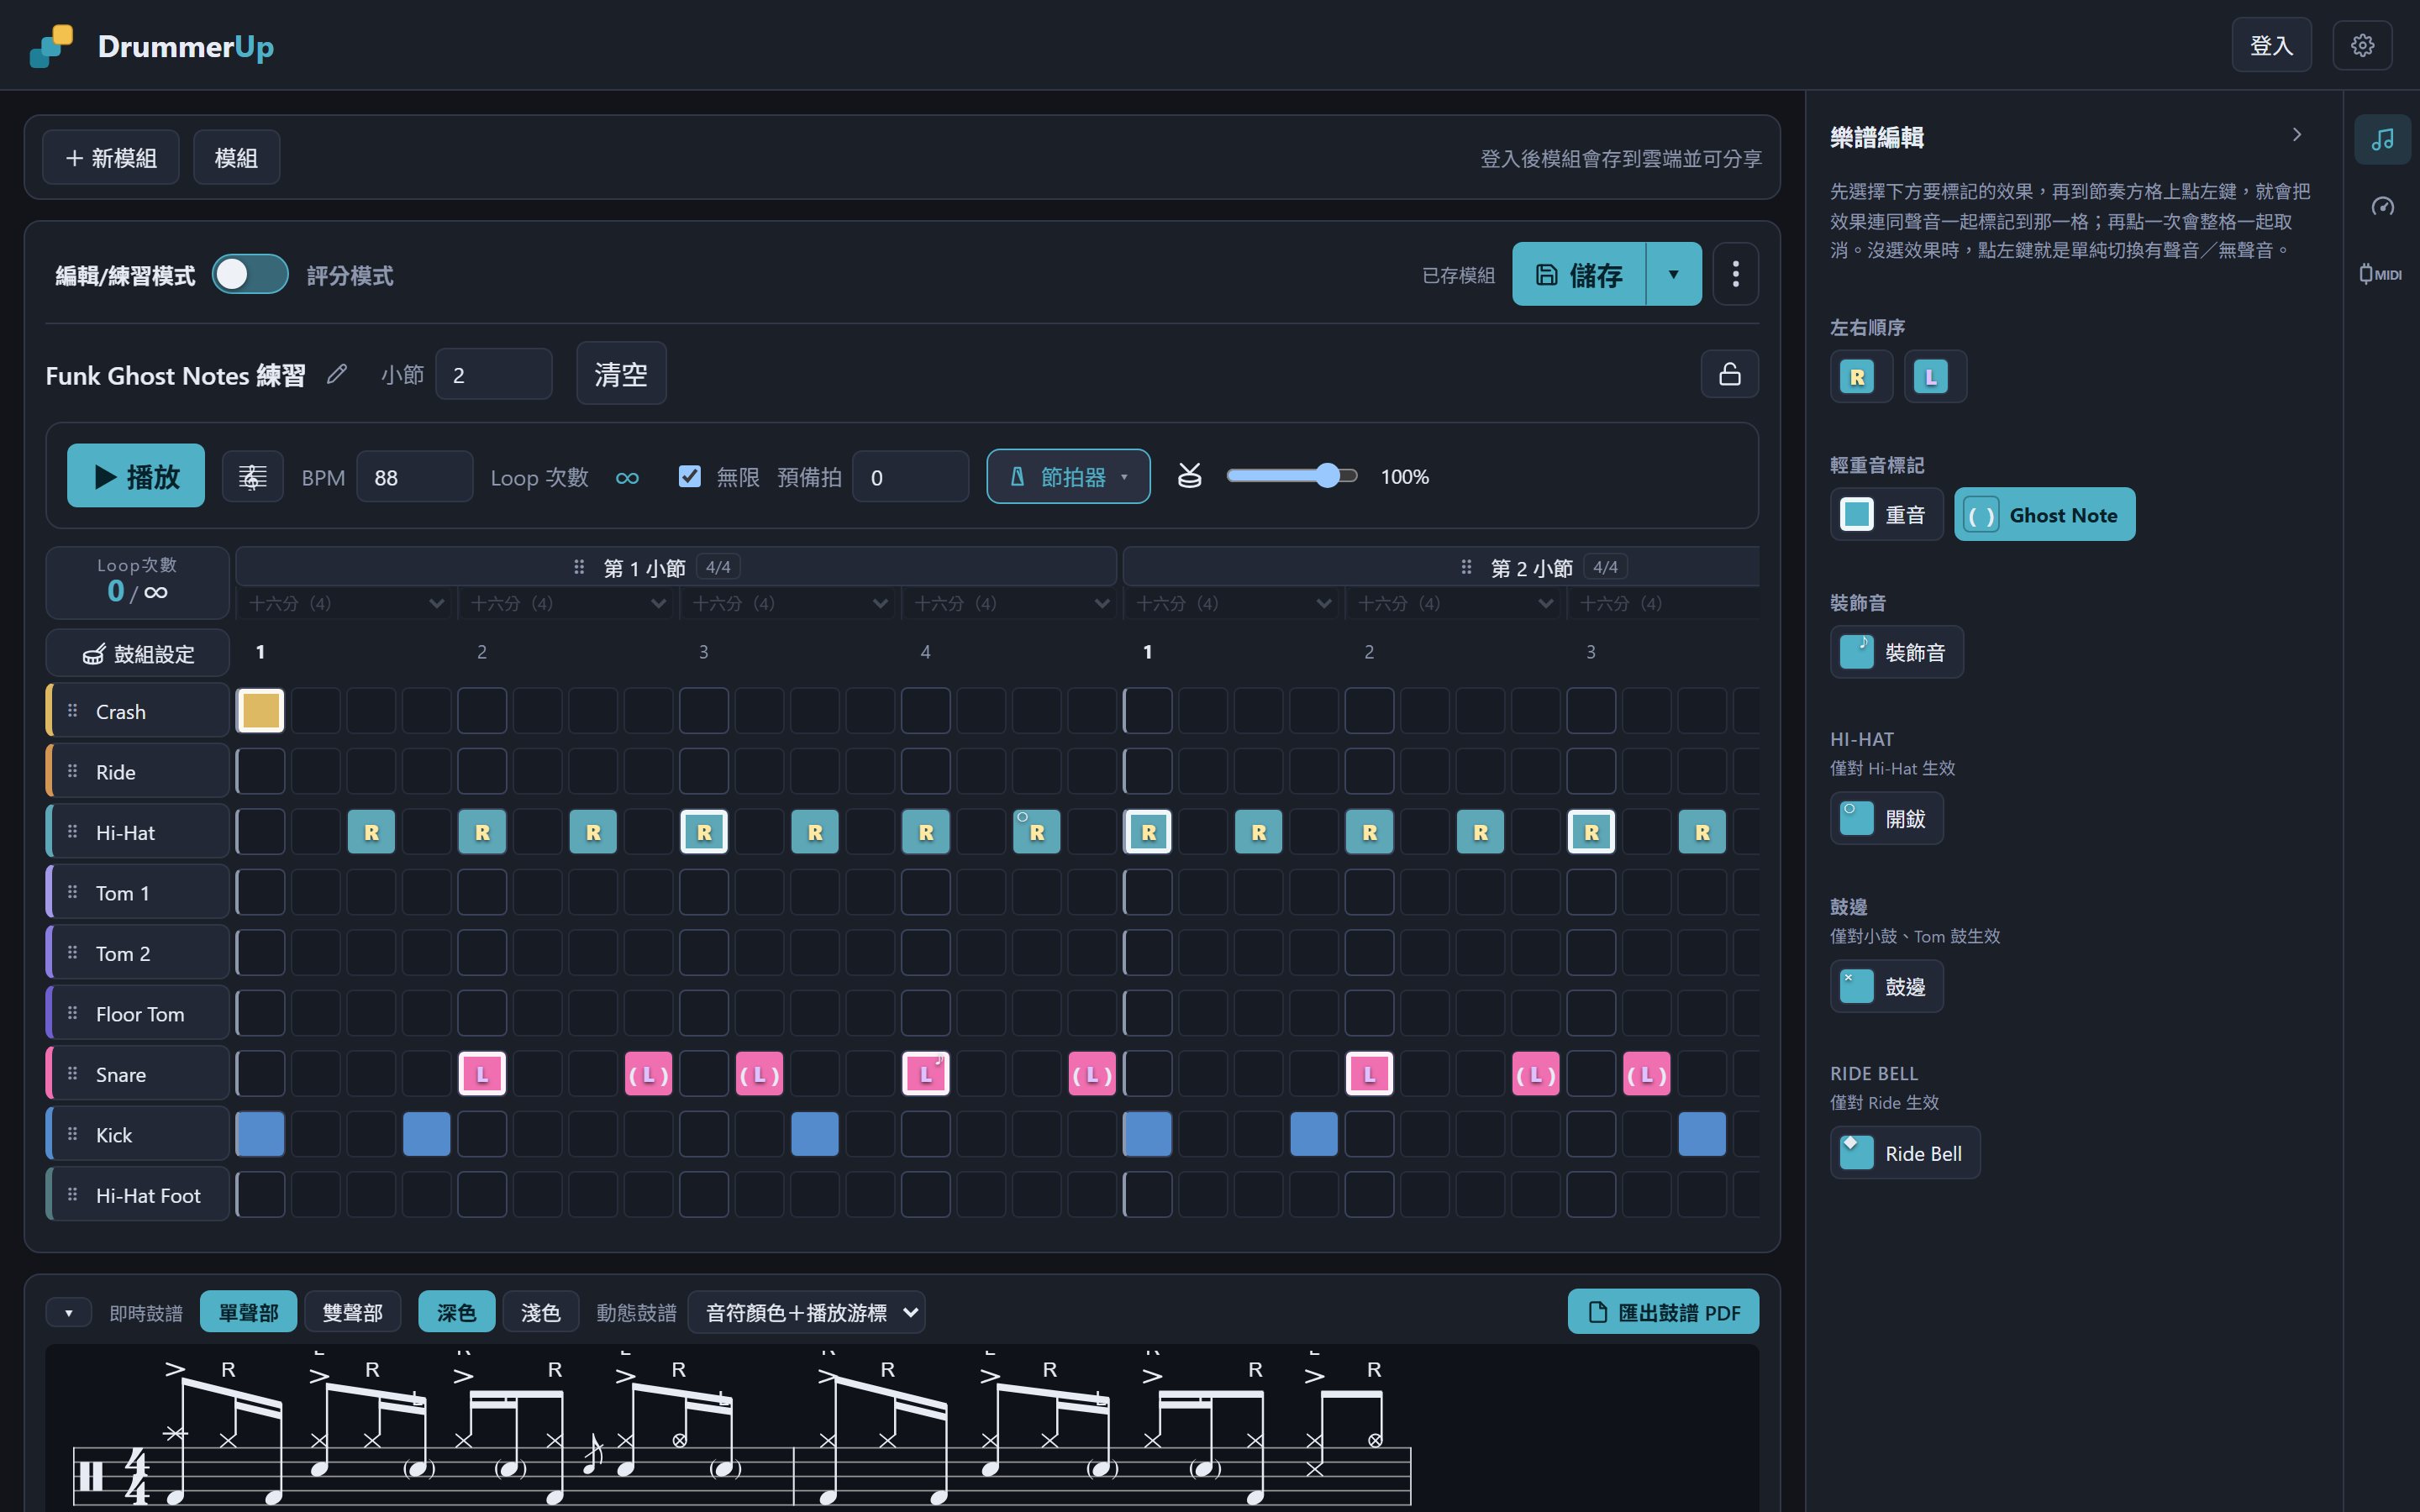Screen dimensions: 2420x1512
Task: Open the tempo gauge sidebar icon
Action: (x=2382, y=206)
